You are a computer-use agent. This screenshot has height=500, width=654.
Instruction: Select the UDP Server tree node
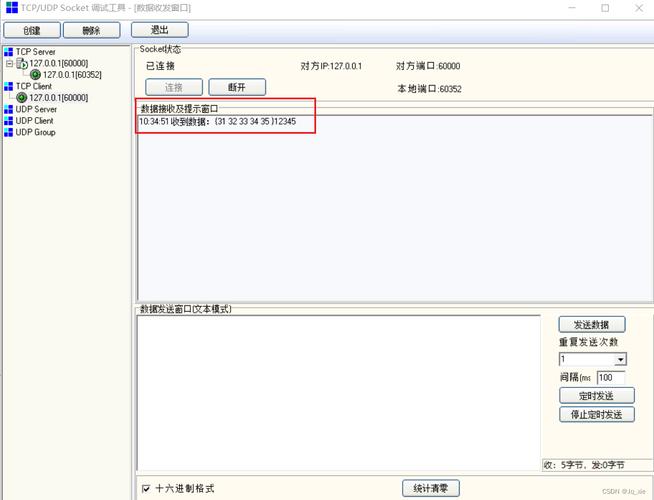[x=36, y=109]
